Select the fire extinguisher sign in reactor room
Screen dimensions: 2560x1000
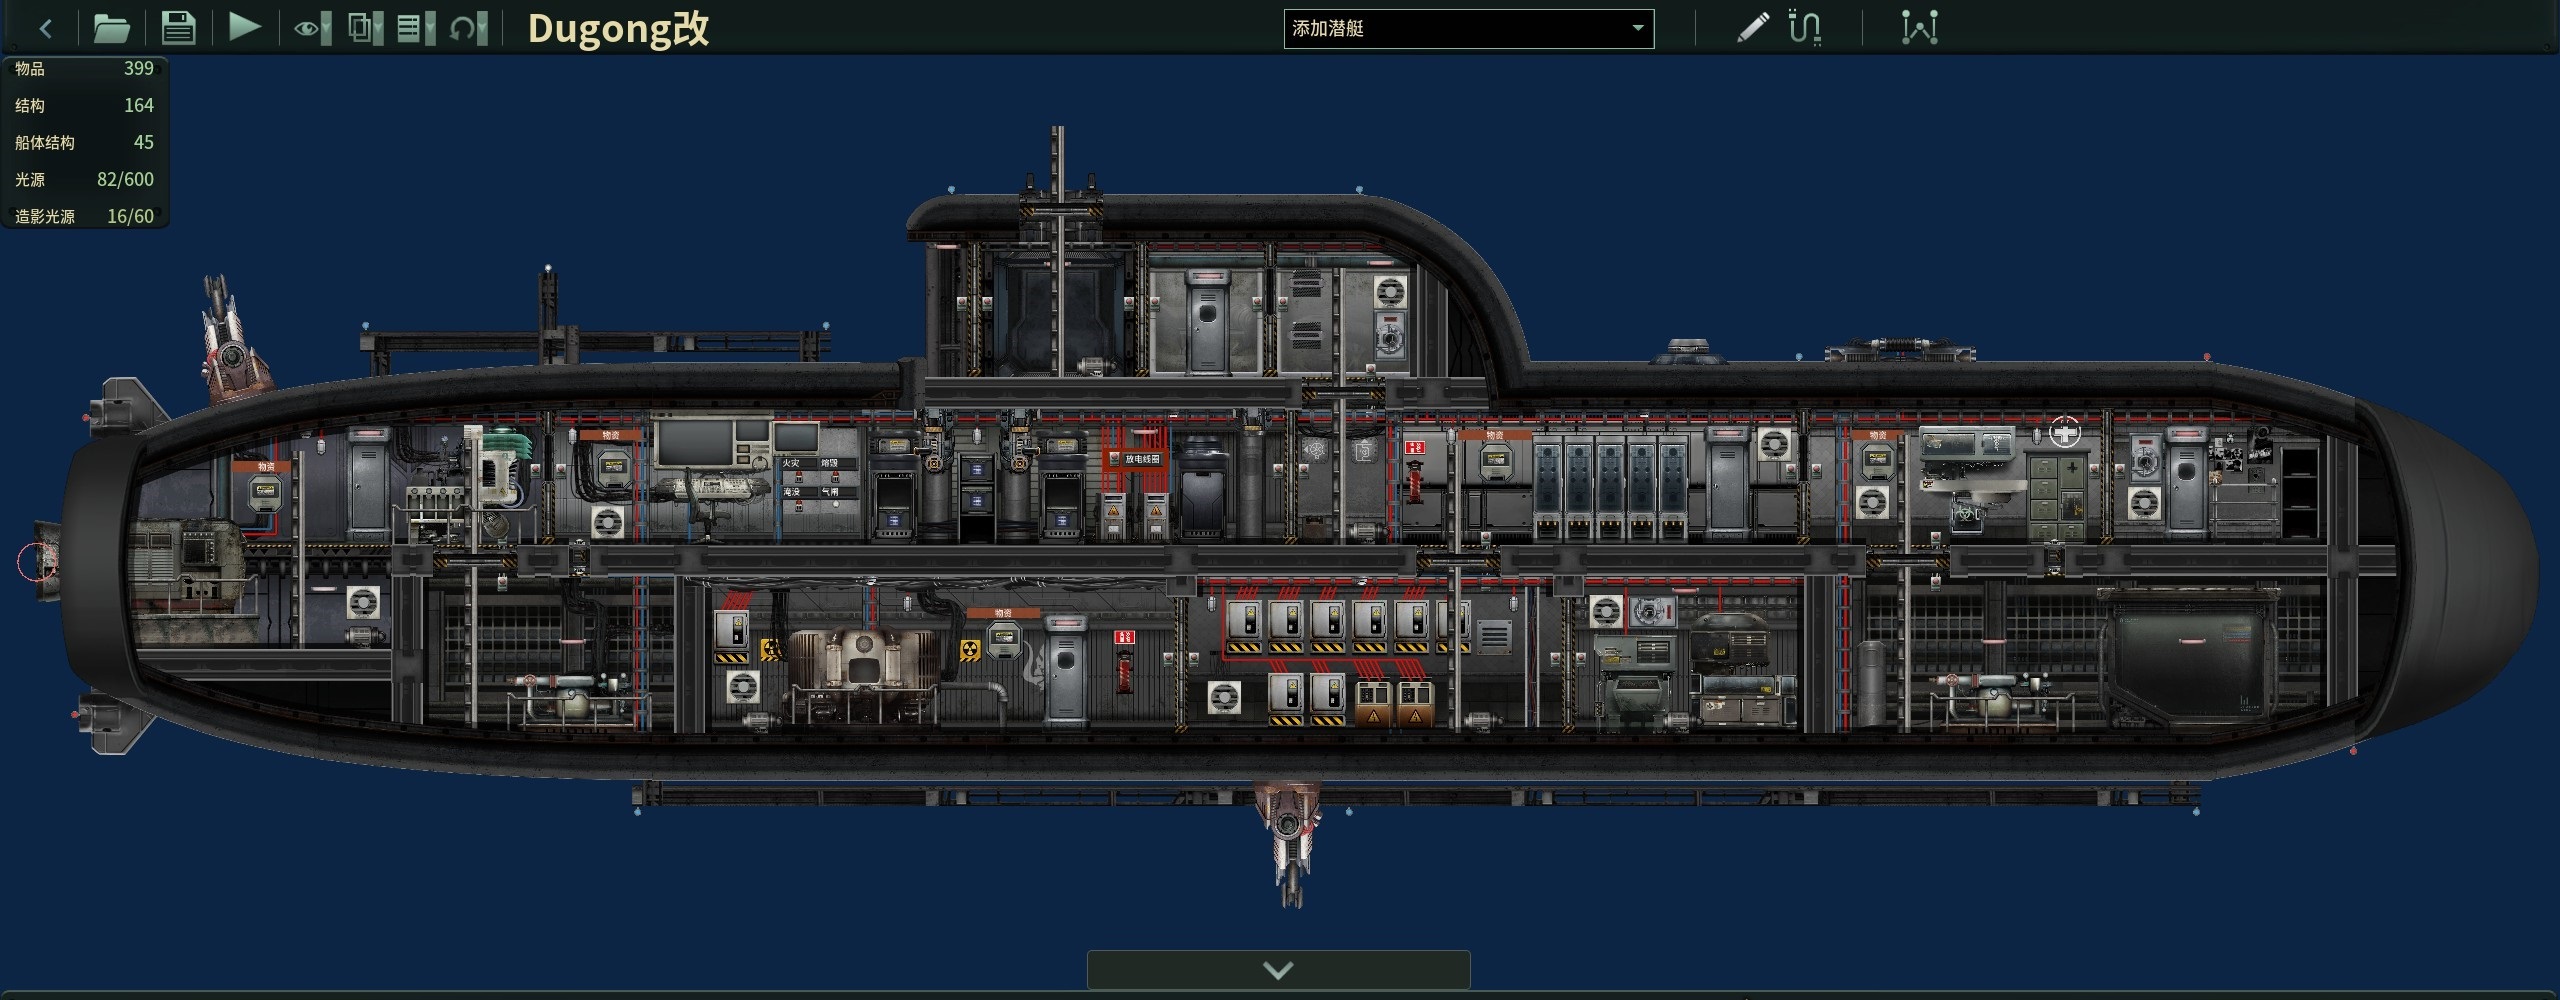coord(1125,636)
